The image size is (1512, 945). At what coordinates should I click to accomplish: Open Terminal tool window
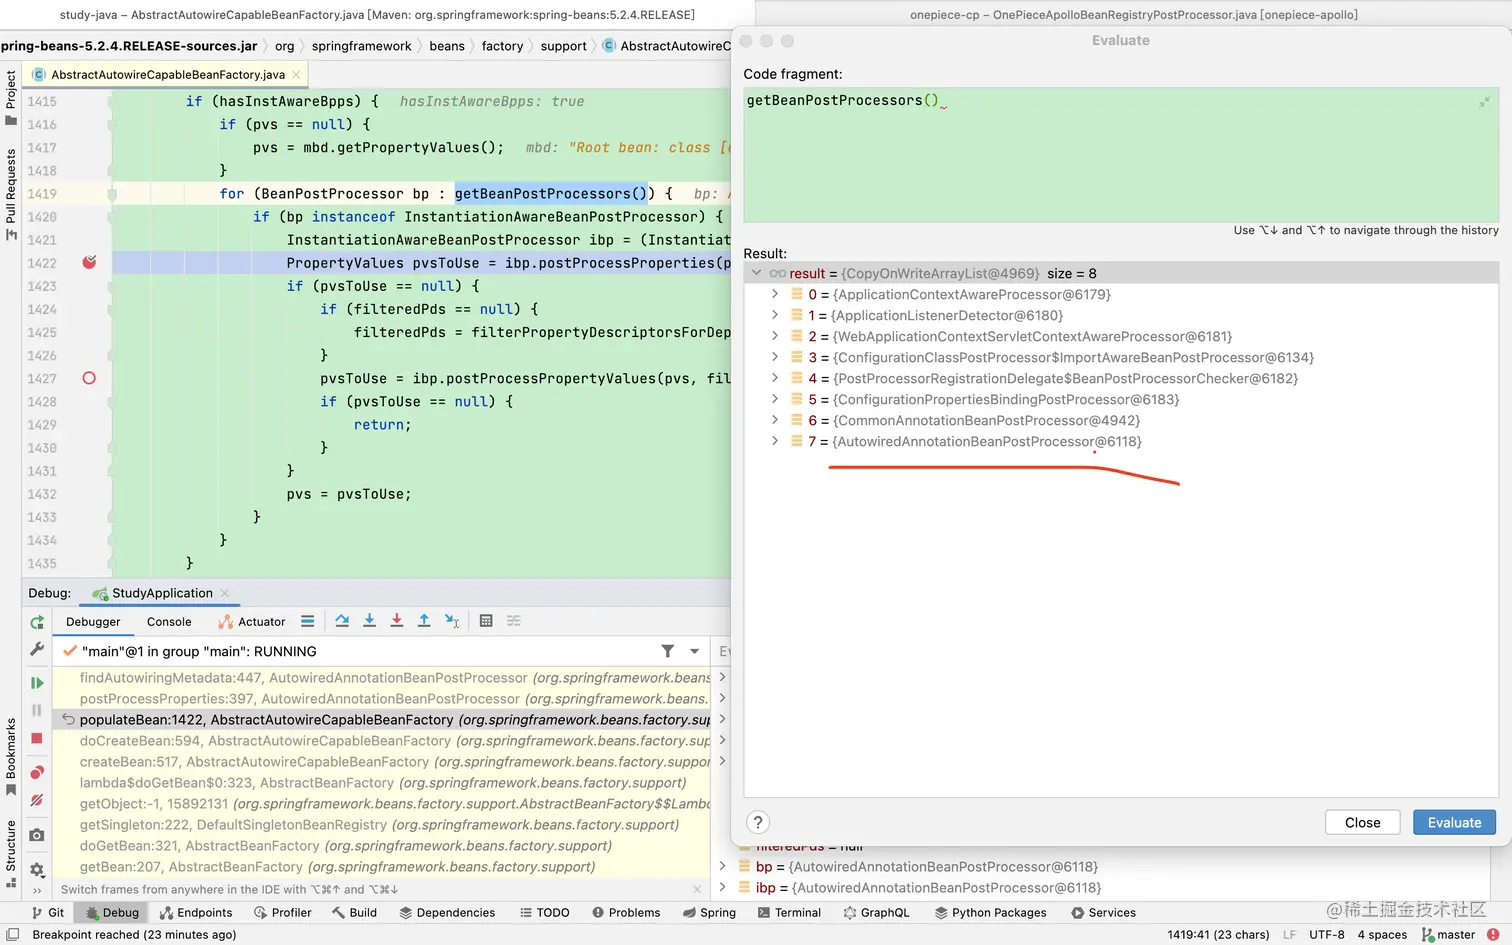(789, 912)
